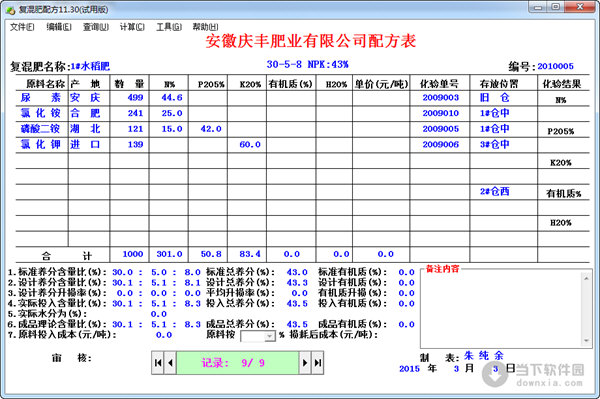Open the 帮助(H) menu

(205, 27)
